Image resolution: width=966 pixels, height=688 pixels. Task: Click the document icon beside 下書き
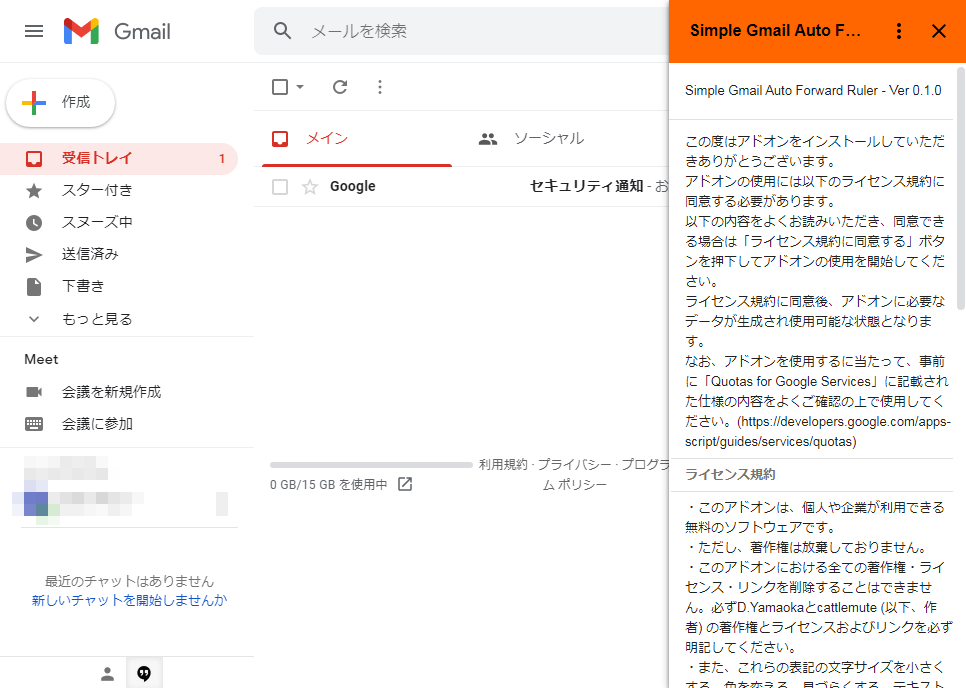pyautogui.click(x=34, y=287)
